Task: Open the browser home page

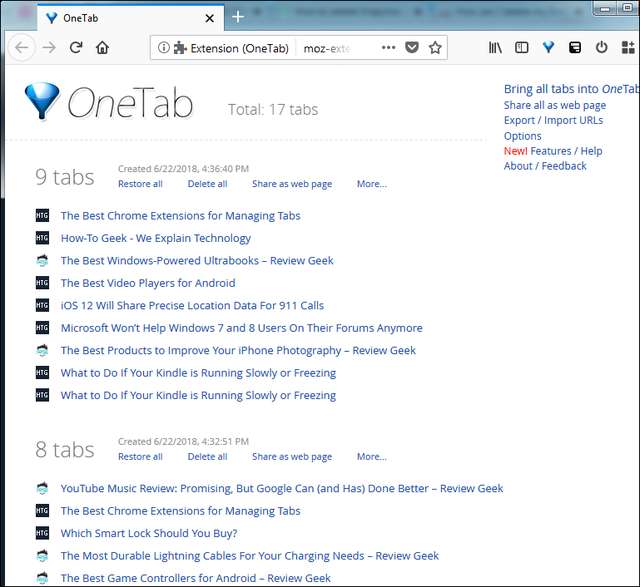Action: pyautogui.click(x=102, y=48)
